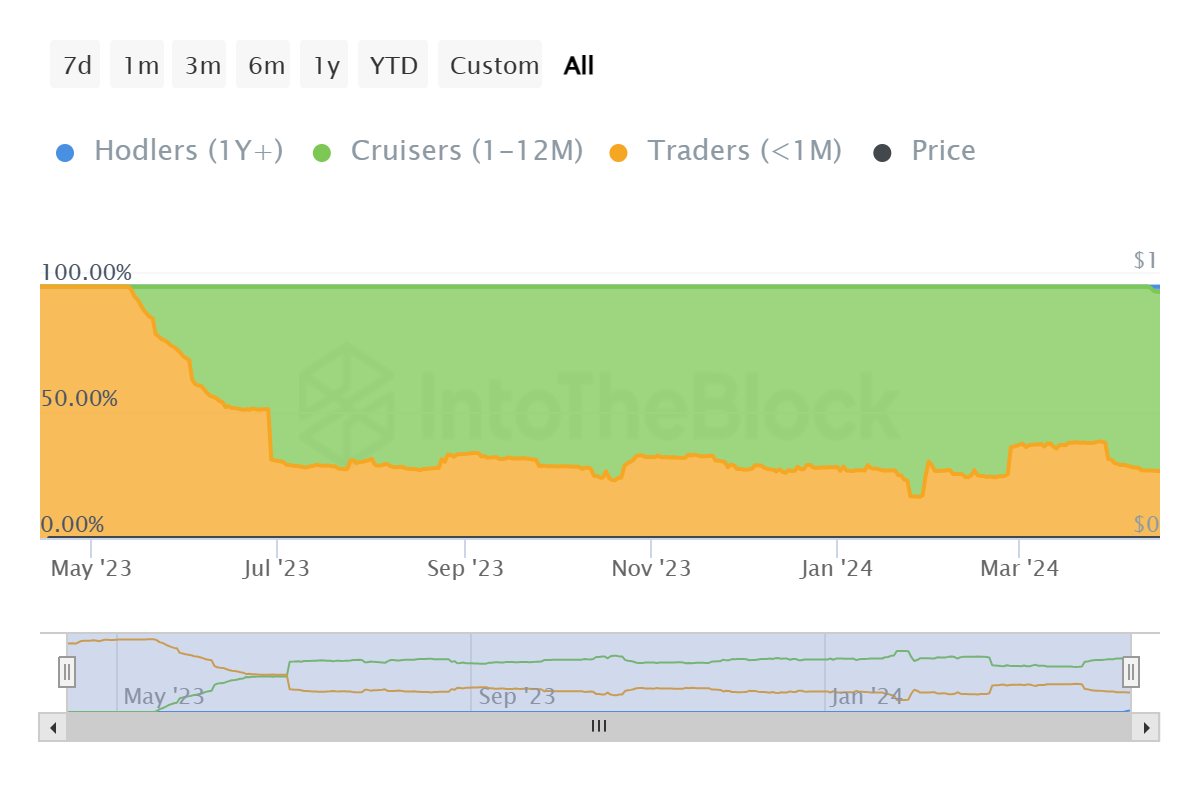Toggle the Cruisers (1-12M) series

click(x=466, y=151)
